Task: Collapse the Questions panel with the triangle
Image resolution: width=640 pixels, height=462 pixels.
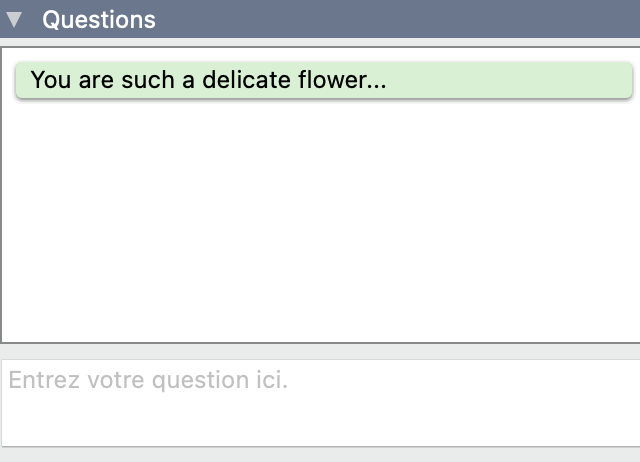Action: tap(14, 19)
